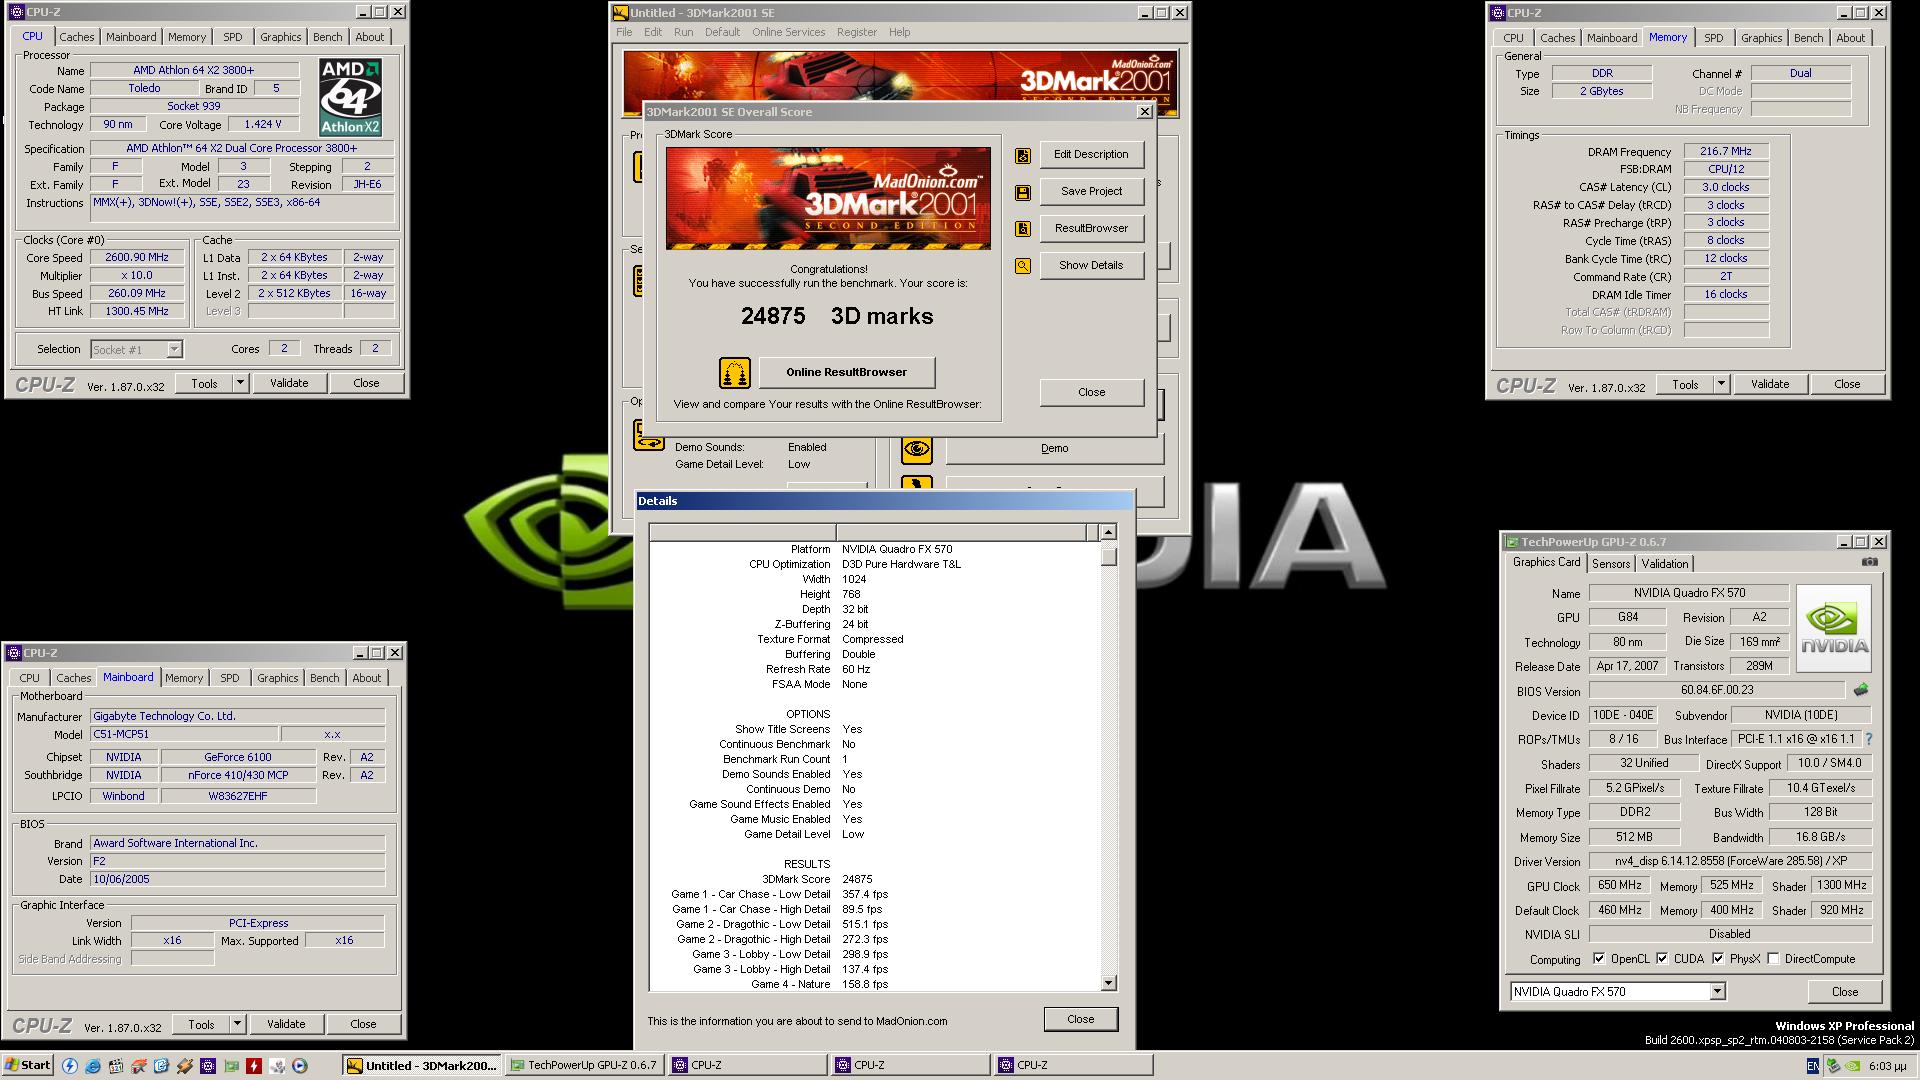The height and width of the screenshot is (1080, 1920).
Task: Open the File menu in 3DMark2001
Action: coord(624,32)
